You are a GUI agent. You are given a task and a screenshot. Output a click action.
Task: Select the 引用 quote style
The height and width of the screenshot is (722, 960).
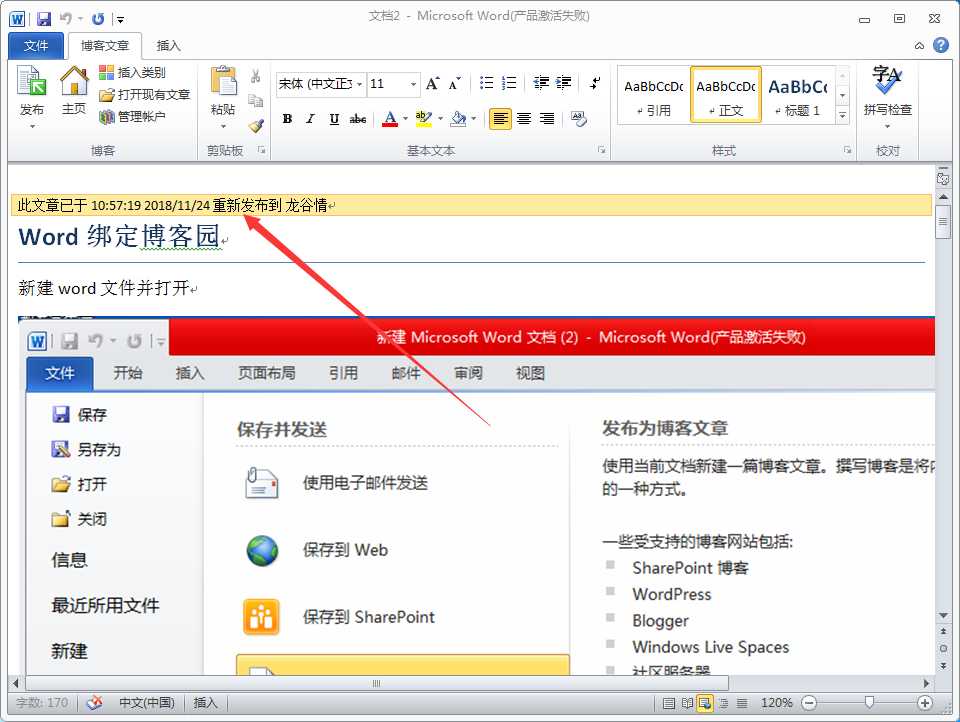coord(654,96)
